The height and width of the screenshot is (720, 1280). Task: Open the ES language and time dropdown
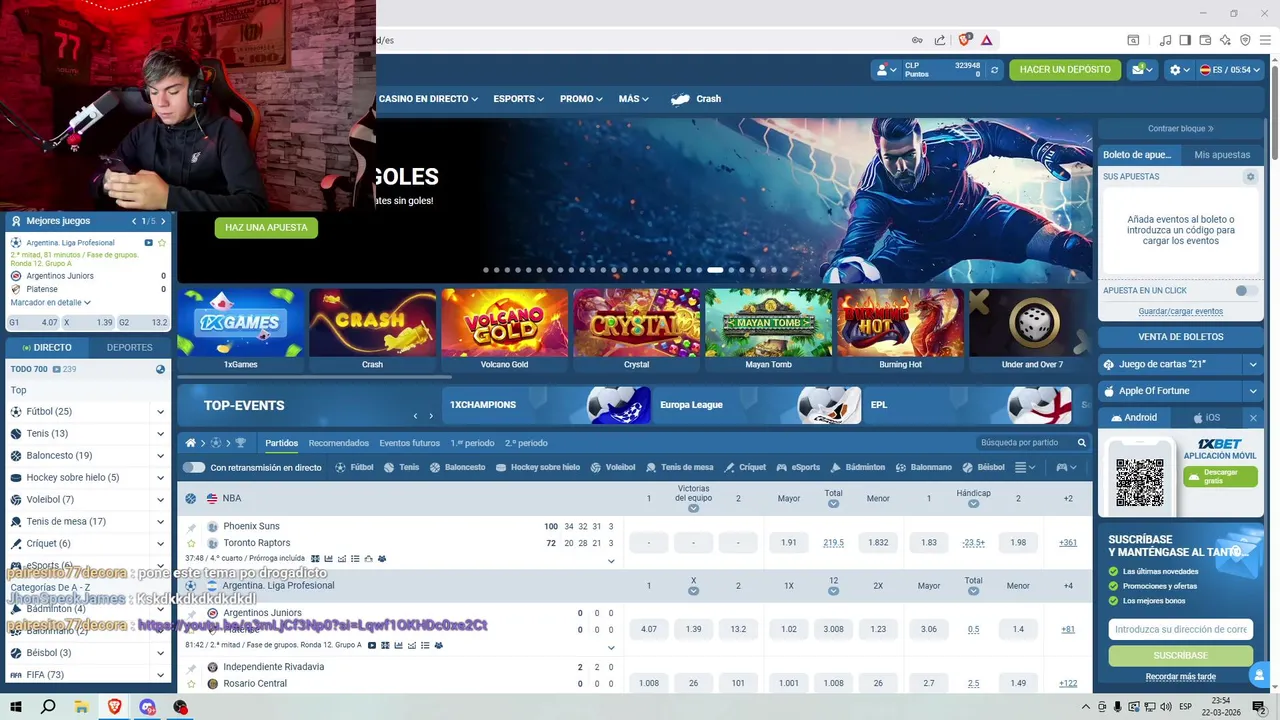(x=1230, y=70)
